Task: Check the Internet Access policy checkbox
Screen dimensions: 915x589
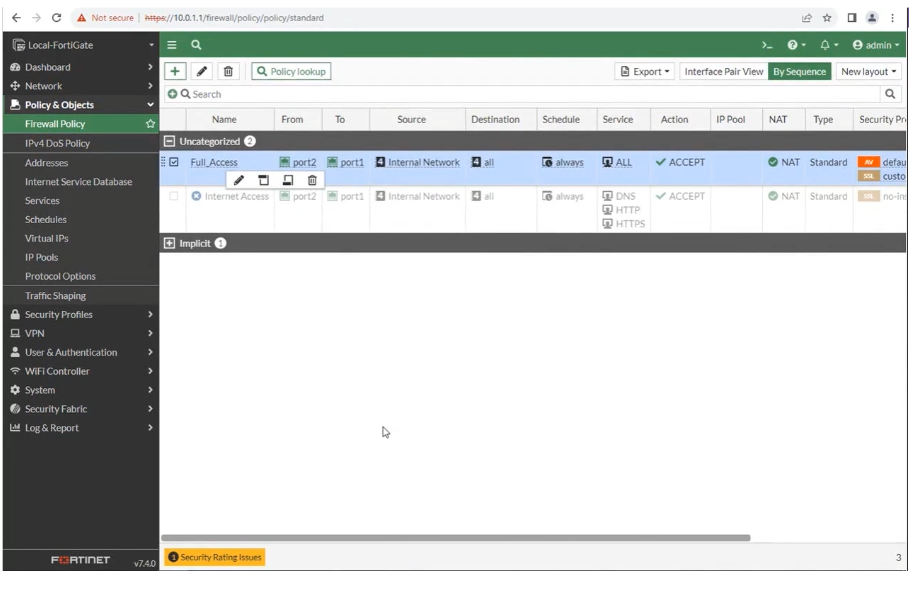Action: point(174,196)
